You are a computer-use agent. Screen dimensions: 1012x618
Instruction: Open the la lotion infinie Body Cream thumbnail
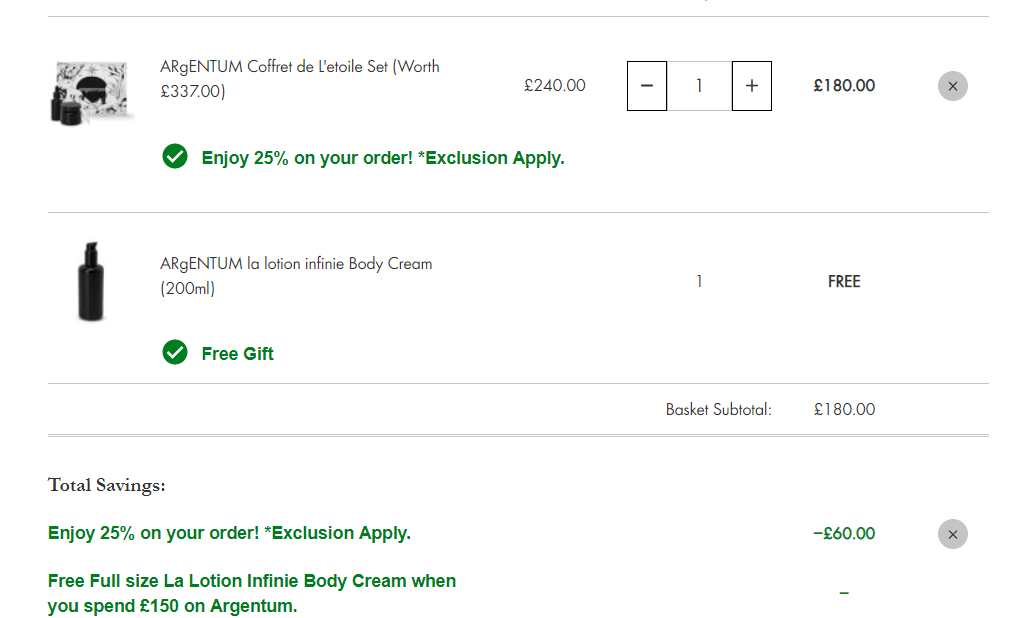pos(91,281)
